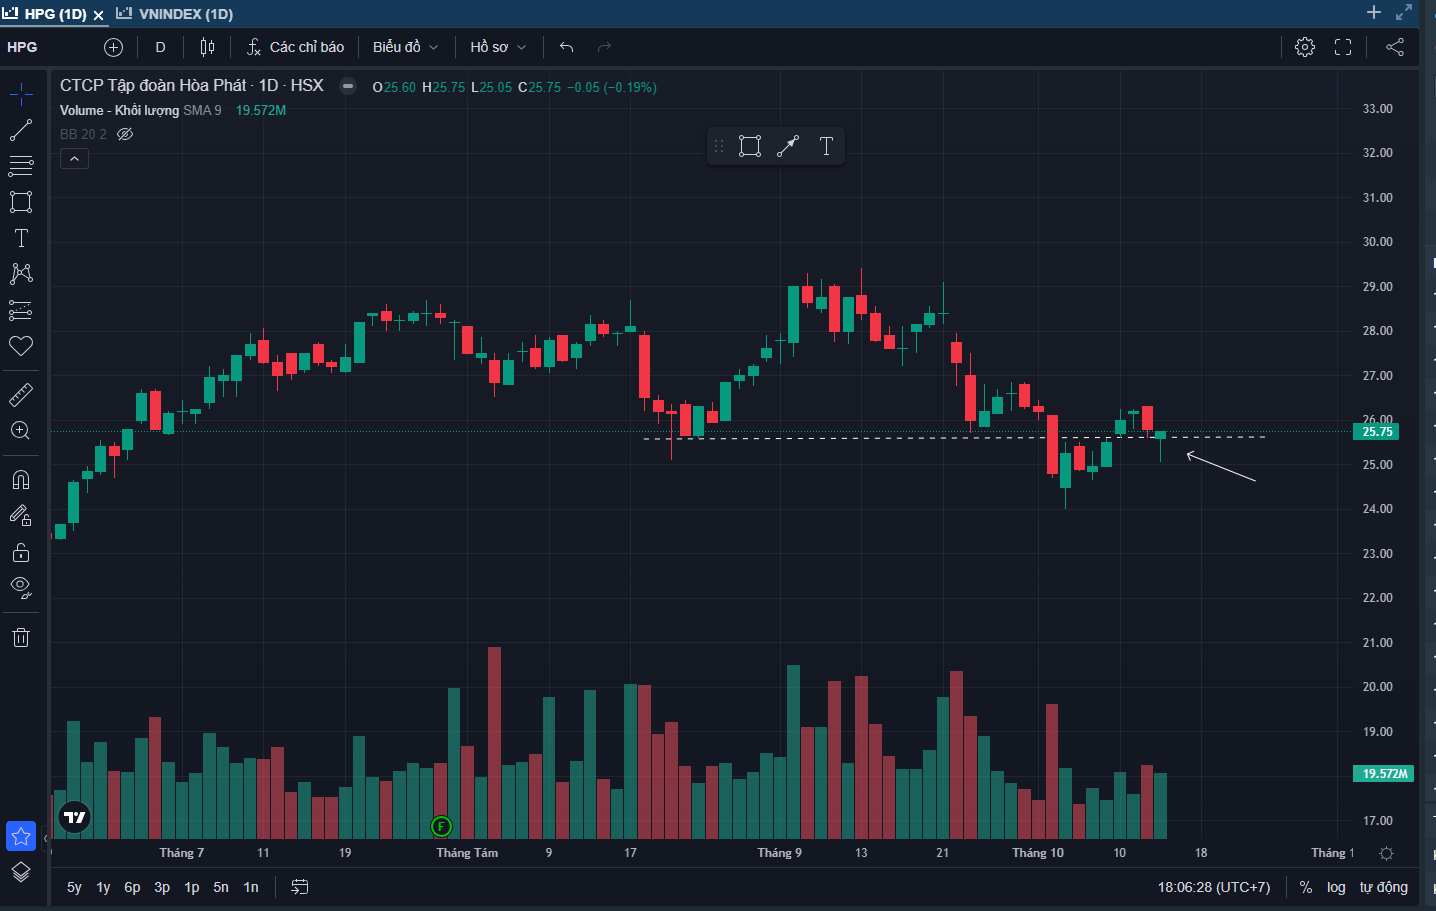The height and width of the screenshot is (911, 1436).
Task: Open chart settings gear in top toolbar
Action: coord(1304,47)
